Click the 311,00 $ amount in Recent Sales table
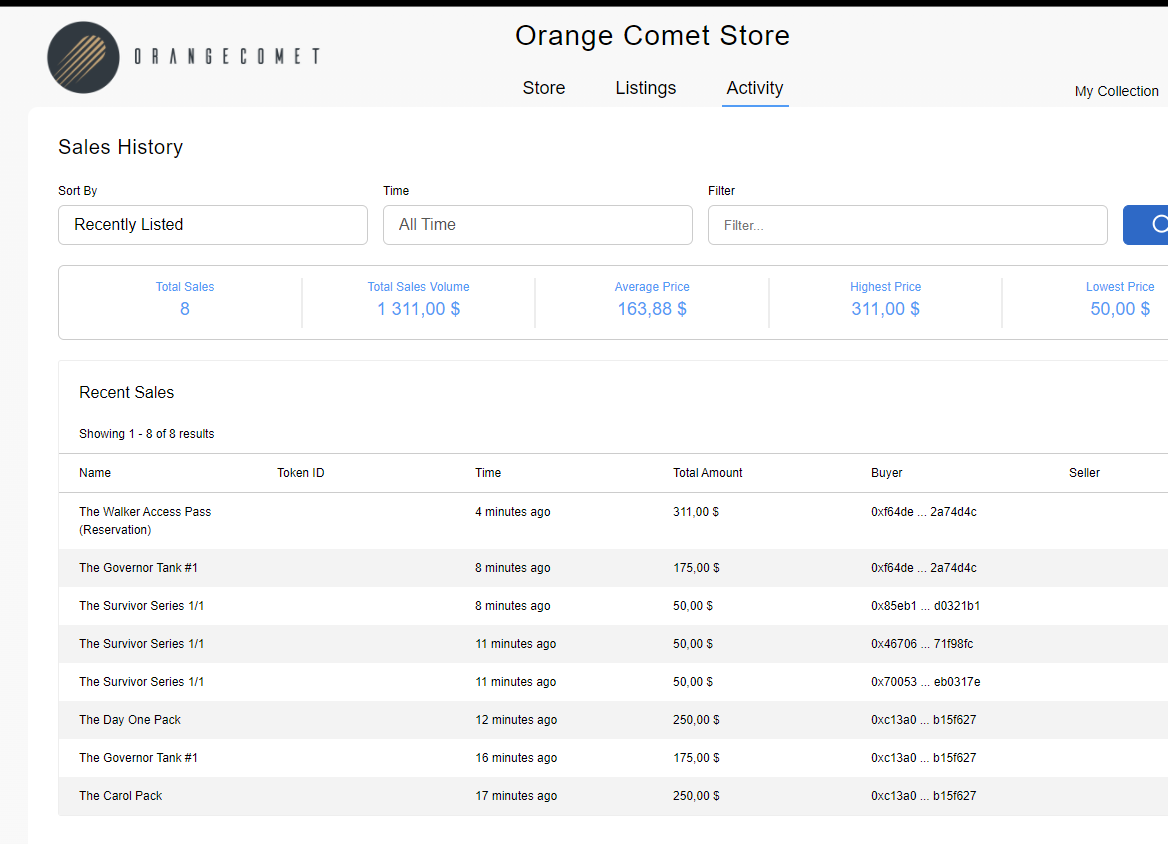The height and width of the screenshot is (844, 1168). pyautogui.click(x=696, y=512)
